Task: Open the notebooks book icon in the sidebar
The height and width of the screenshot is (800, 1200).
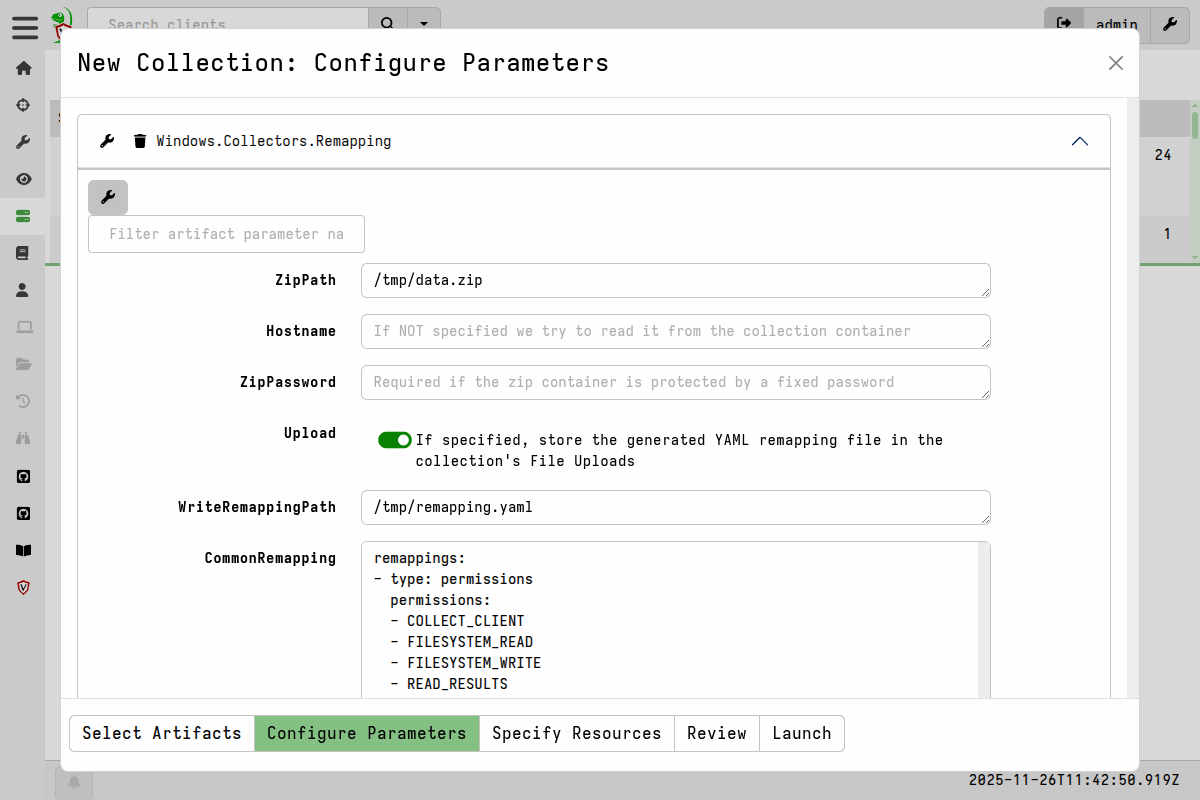Action: (x=23, y=253)
